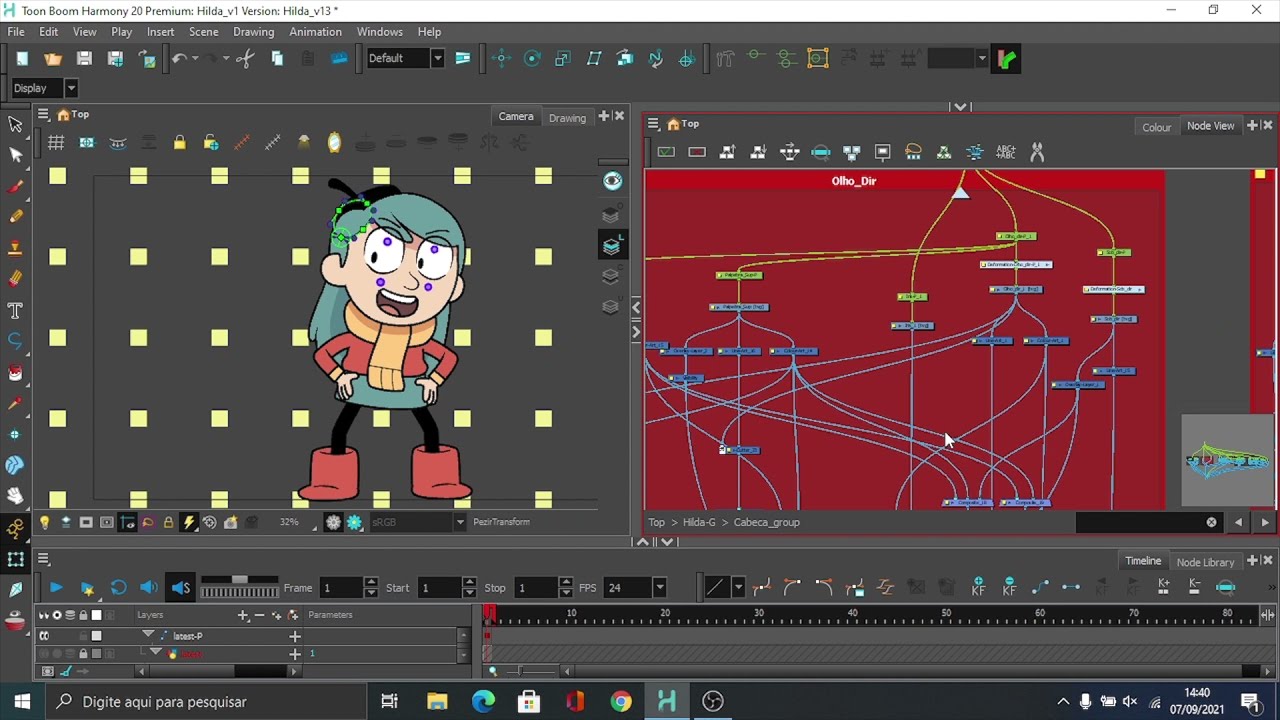Click the Add Layers plus button
The image size is (1280, 720).
243,615
